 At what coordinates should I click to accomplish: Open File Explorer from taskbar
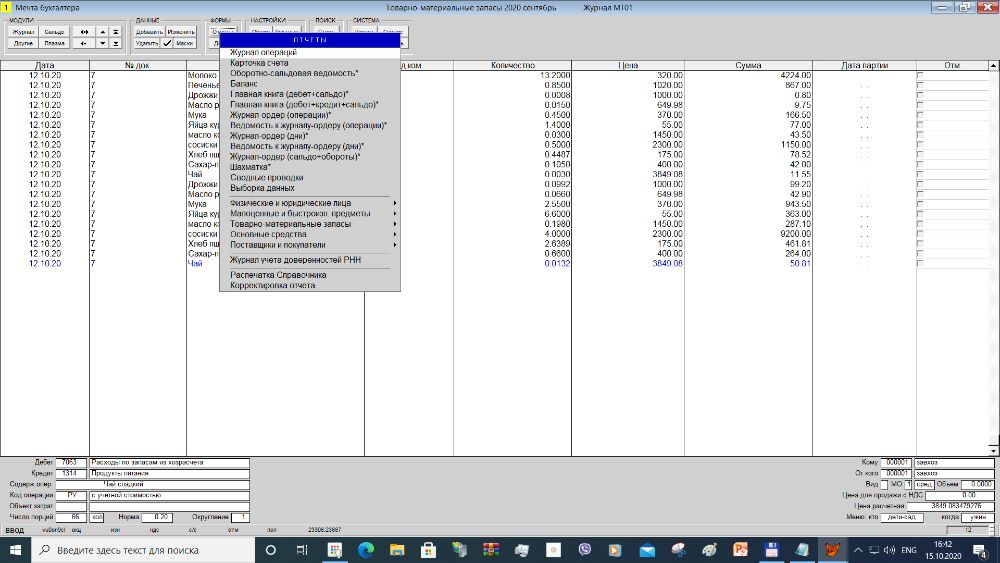(x=397, y=550)
